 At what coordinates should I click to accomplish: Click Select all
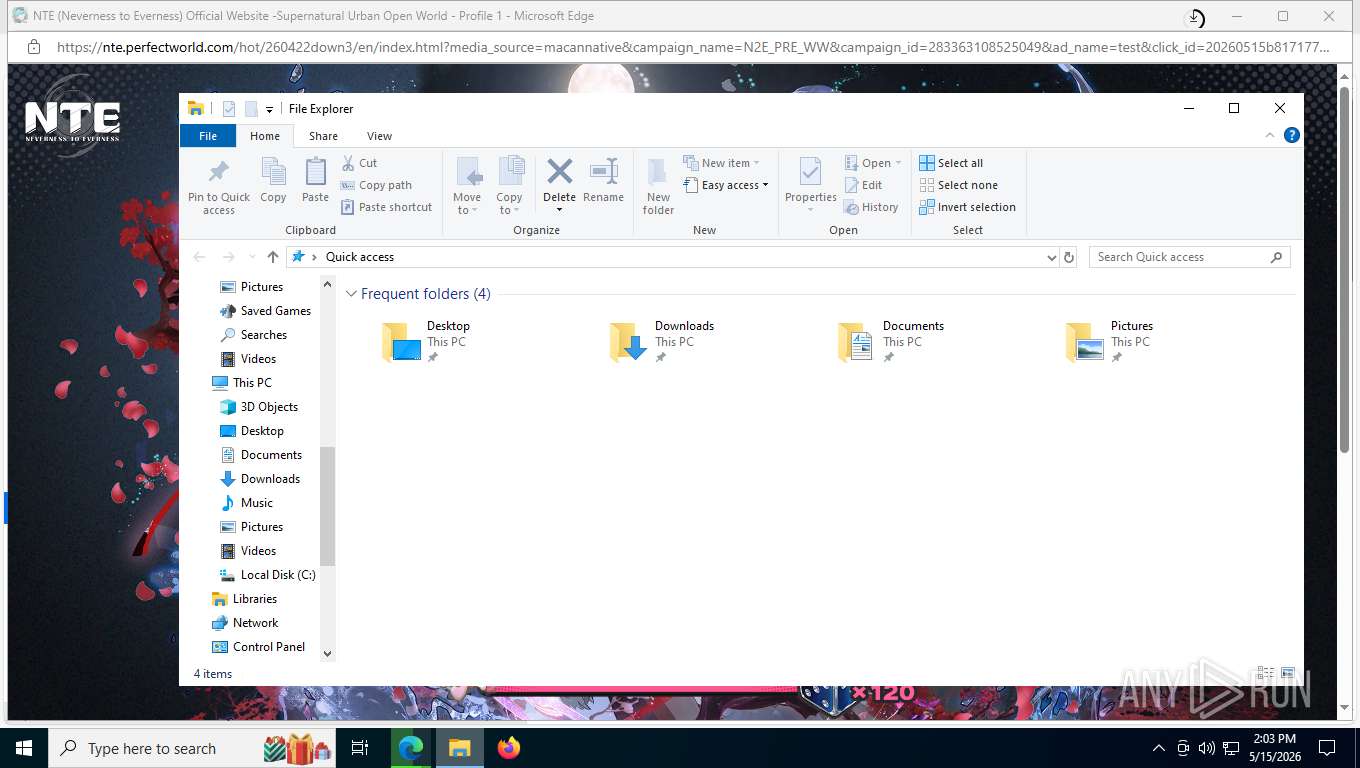pyautogui.click(x=951, y=163)
